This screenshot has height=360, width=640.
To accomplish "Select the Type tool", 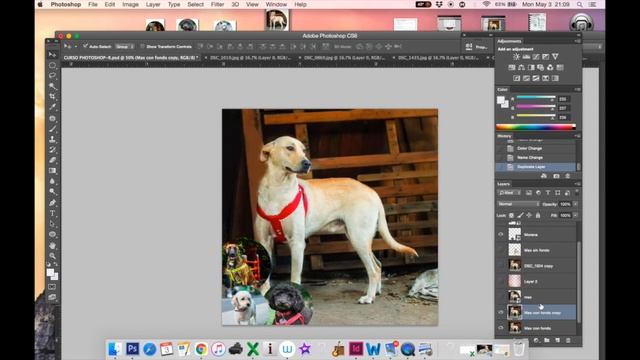I will point(52,213).
